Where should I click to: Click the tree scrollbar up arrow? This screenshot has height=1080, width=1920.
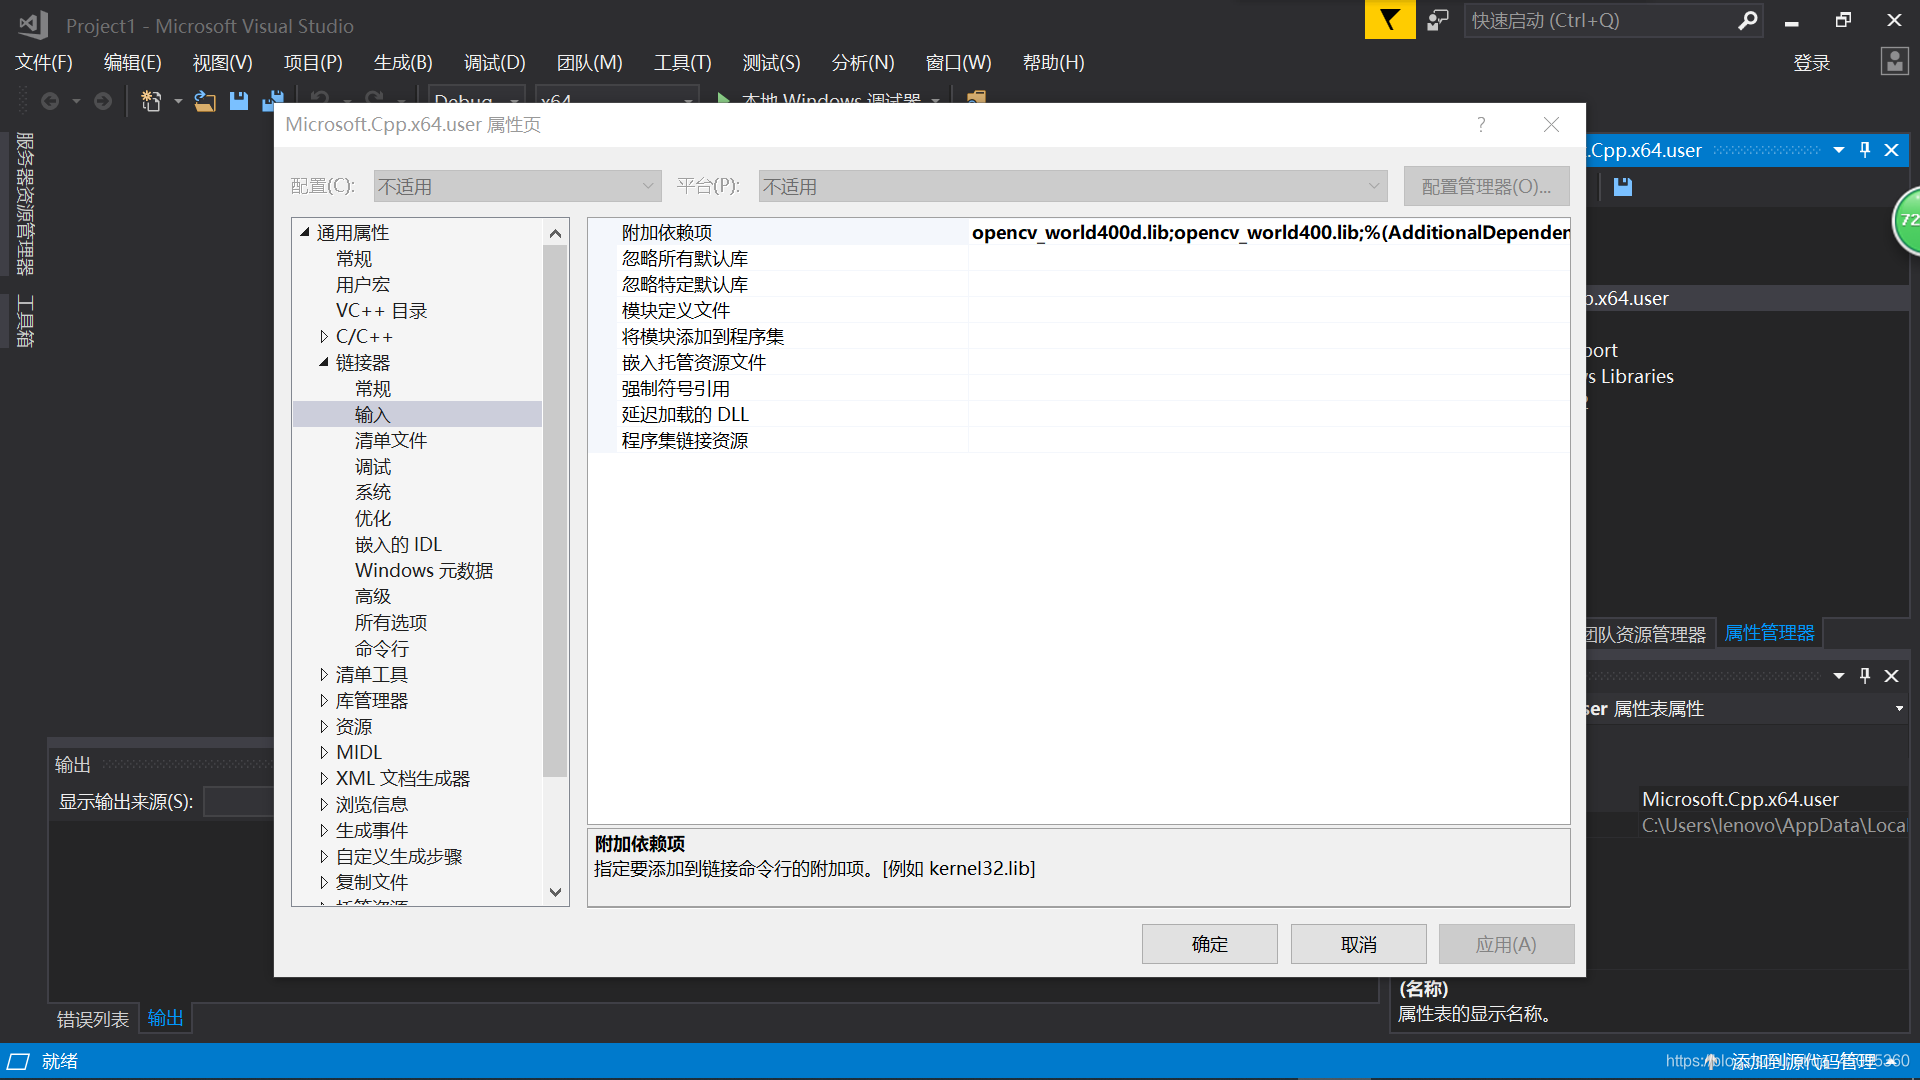tap(555, 233)
